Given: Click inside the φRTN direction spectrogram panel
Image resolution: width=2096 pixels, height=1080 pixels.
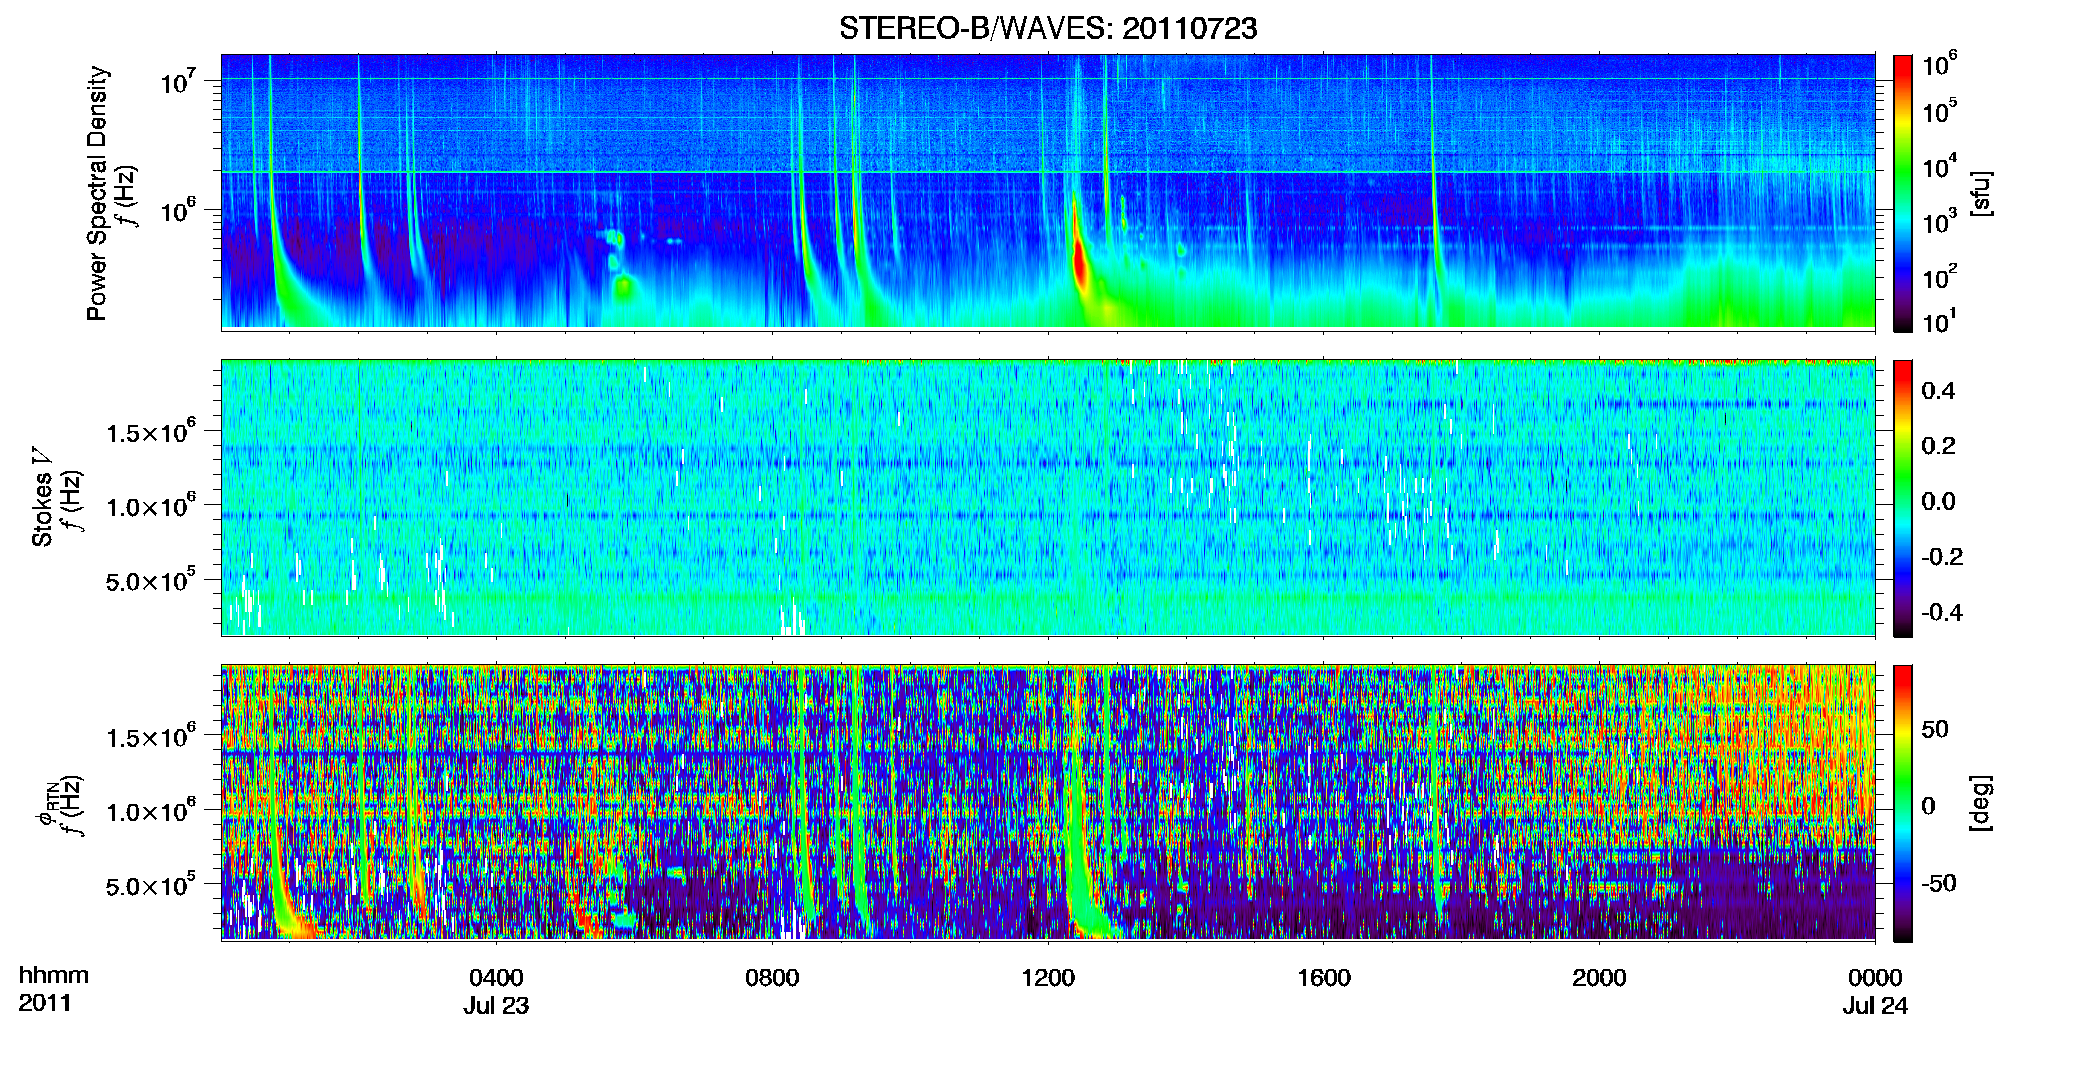Looking at the screenshot, I should tap(1048, 802).
